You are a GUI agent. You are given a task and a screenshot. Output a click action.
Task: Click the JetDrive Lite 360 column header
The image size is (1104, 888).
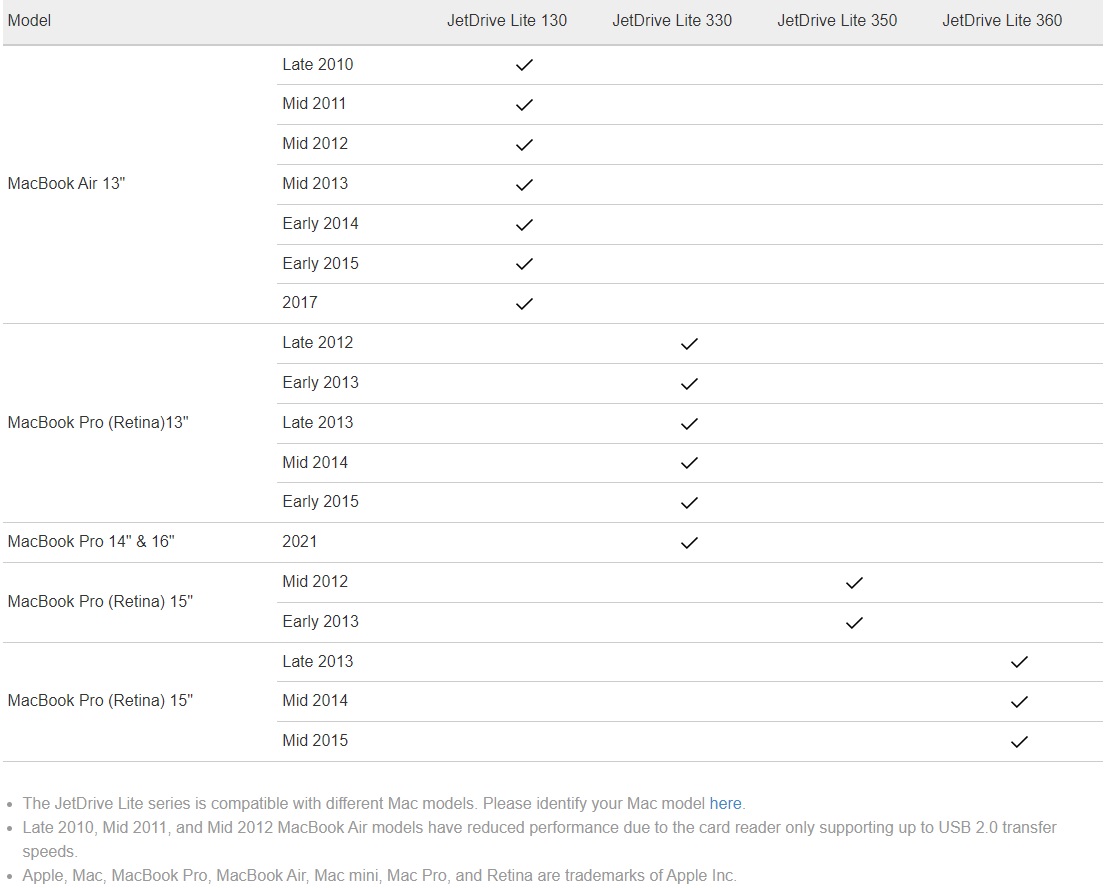1002,20
